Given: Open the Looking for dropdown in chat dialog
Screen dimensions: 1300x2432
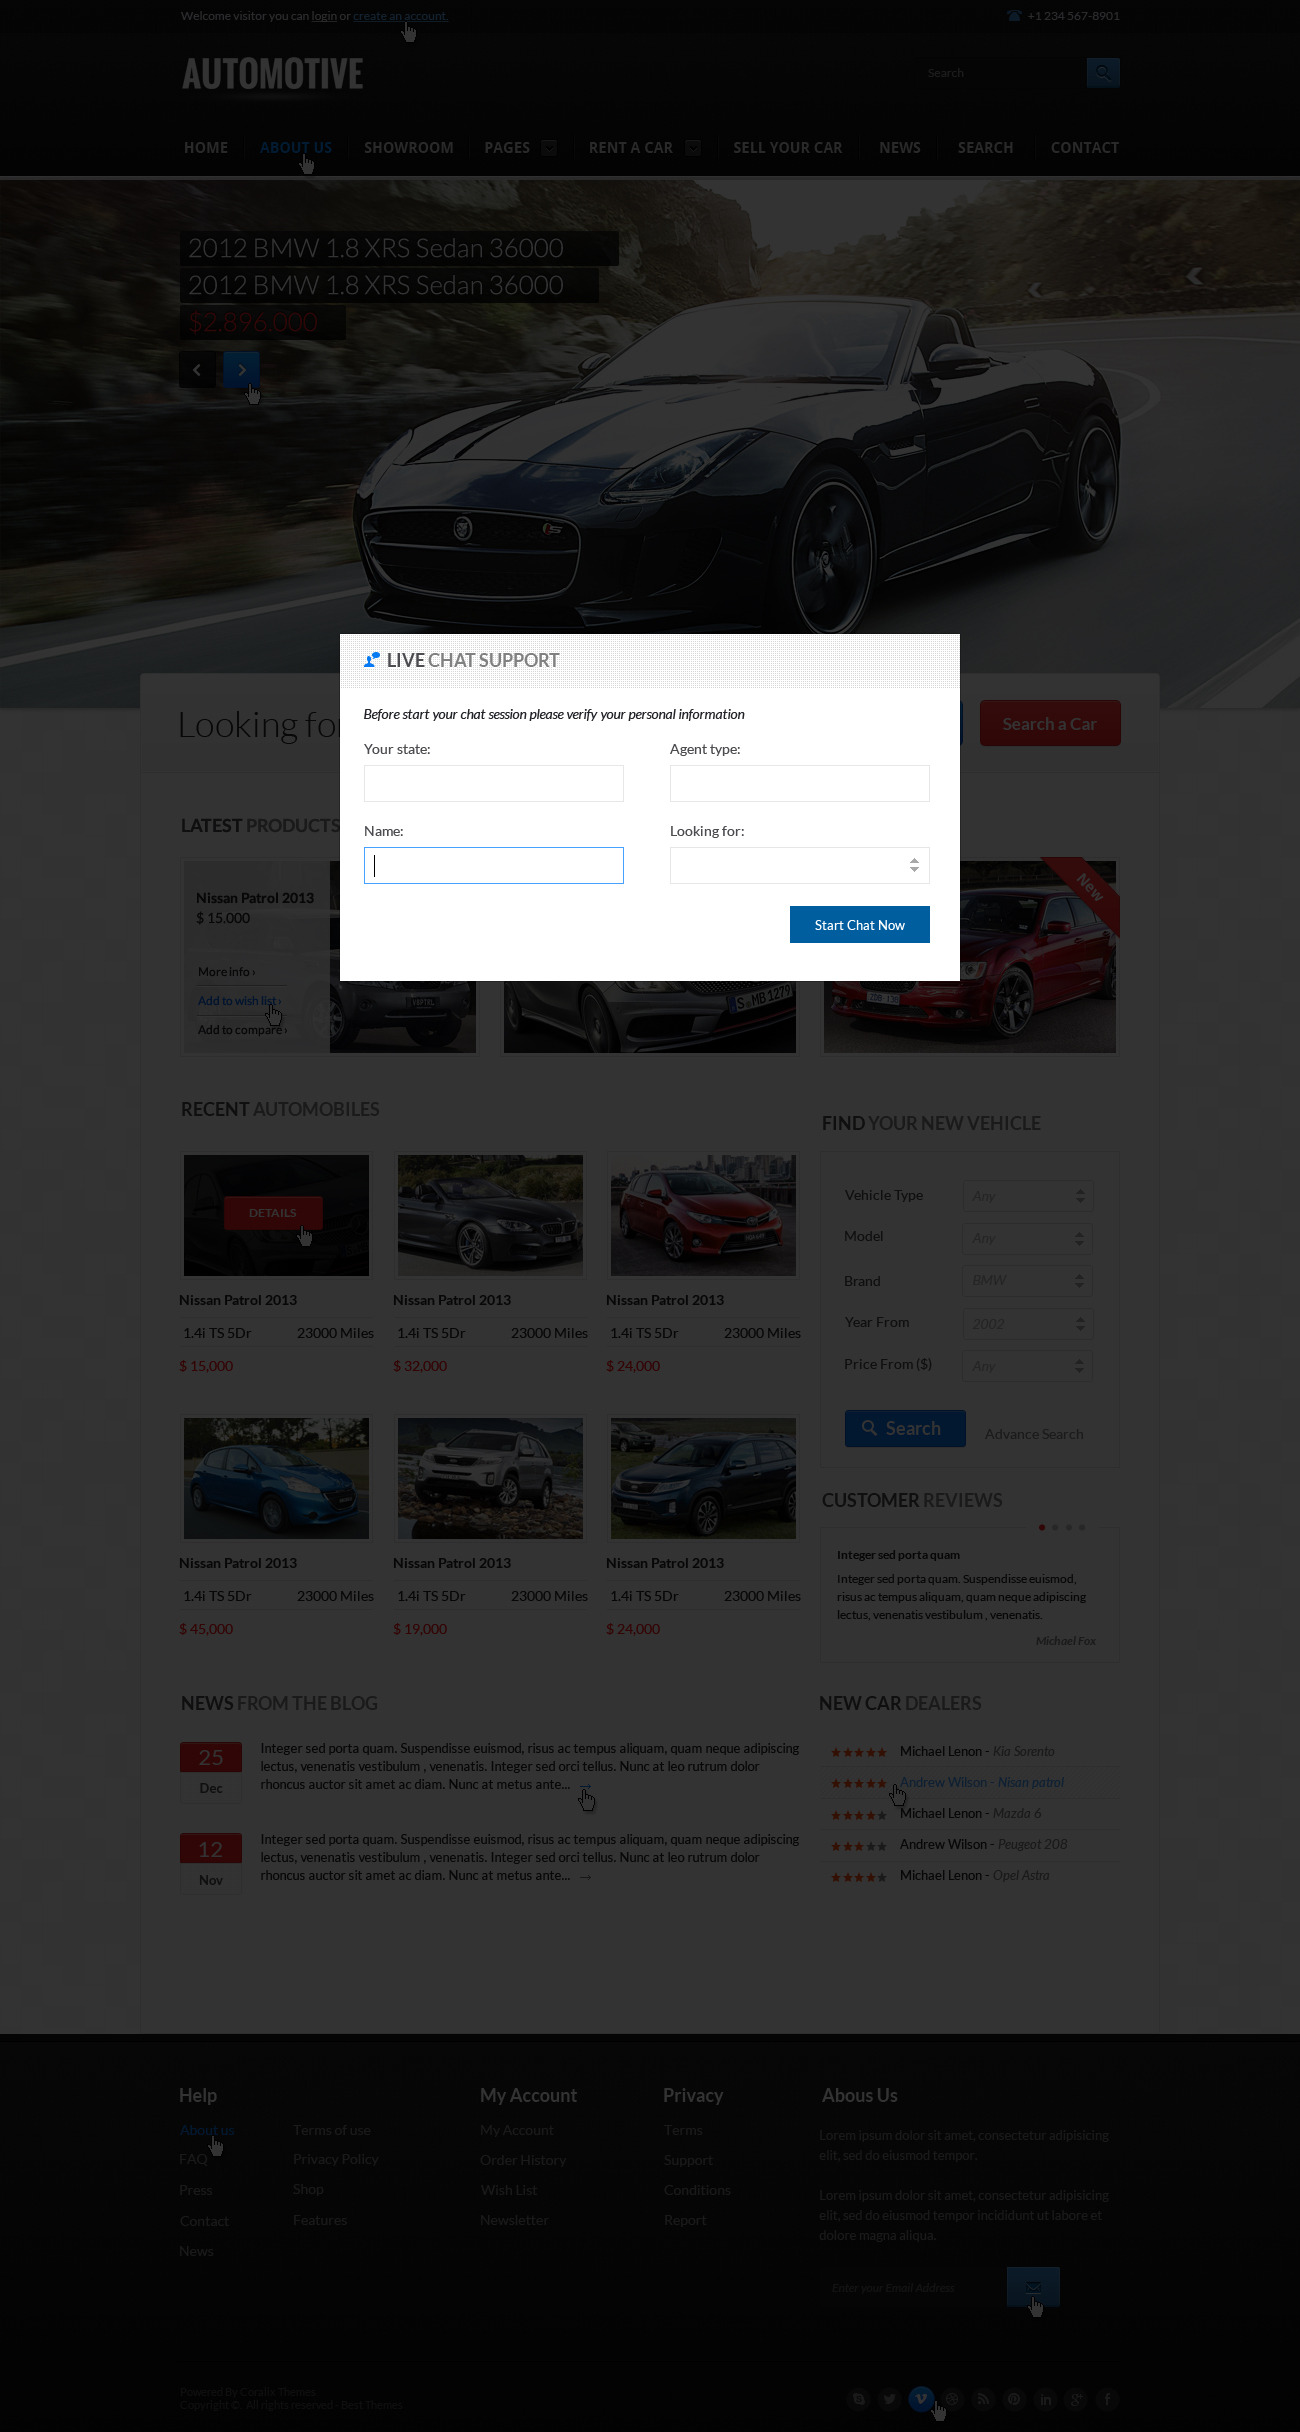Looking at the screenshot, I should pyautogui.click(x=800, y=866).
